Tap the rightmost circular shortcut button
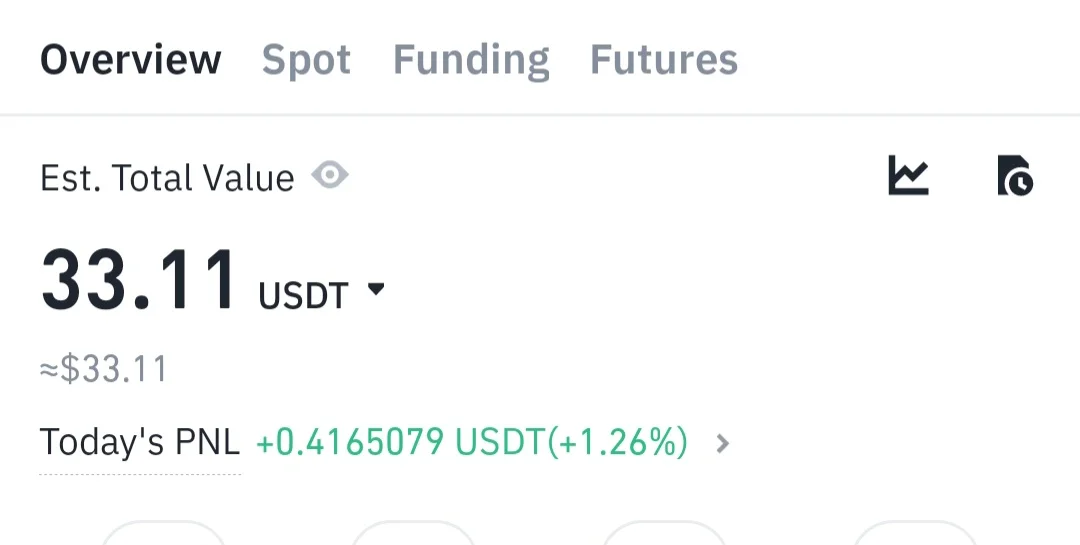The height and width of the screenshot is (545, 1080). pyautogui.click(x=914, y=533)
